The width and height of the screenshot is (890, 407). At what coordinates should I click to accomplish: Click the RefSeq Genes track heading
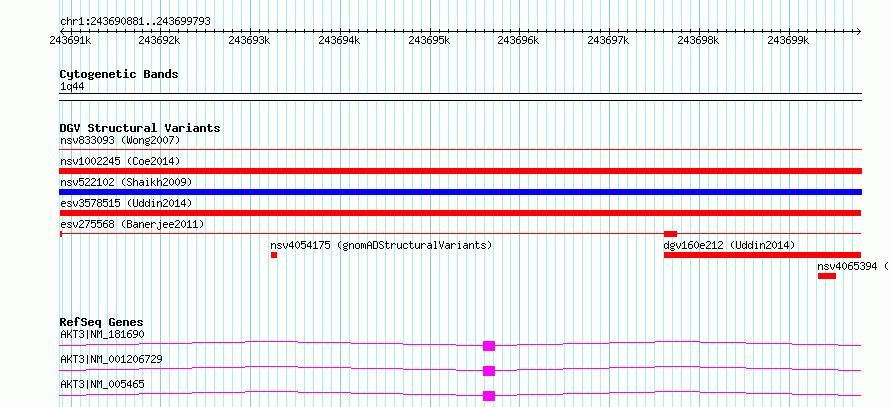point(102,322)
